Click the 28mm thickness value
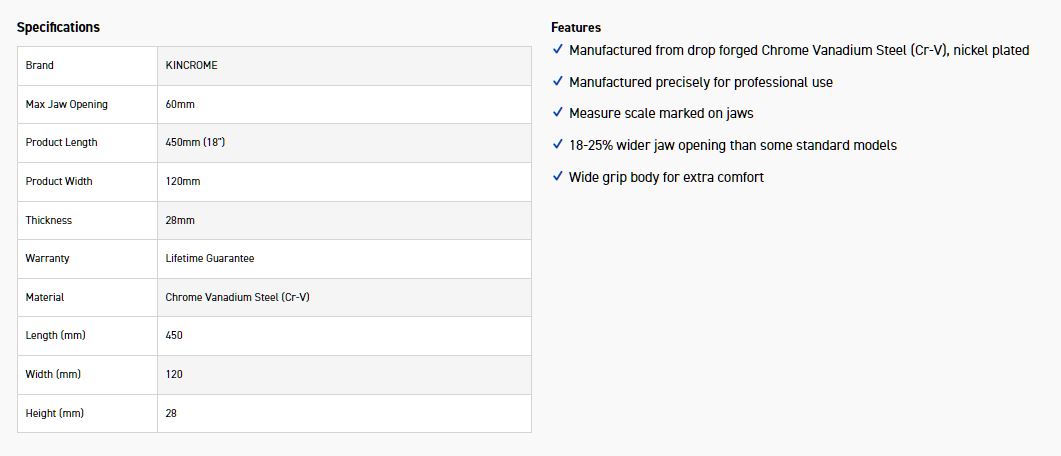The width and height of the screenshot is (1061, 456). click(180, 220)
